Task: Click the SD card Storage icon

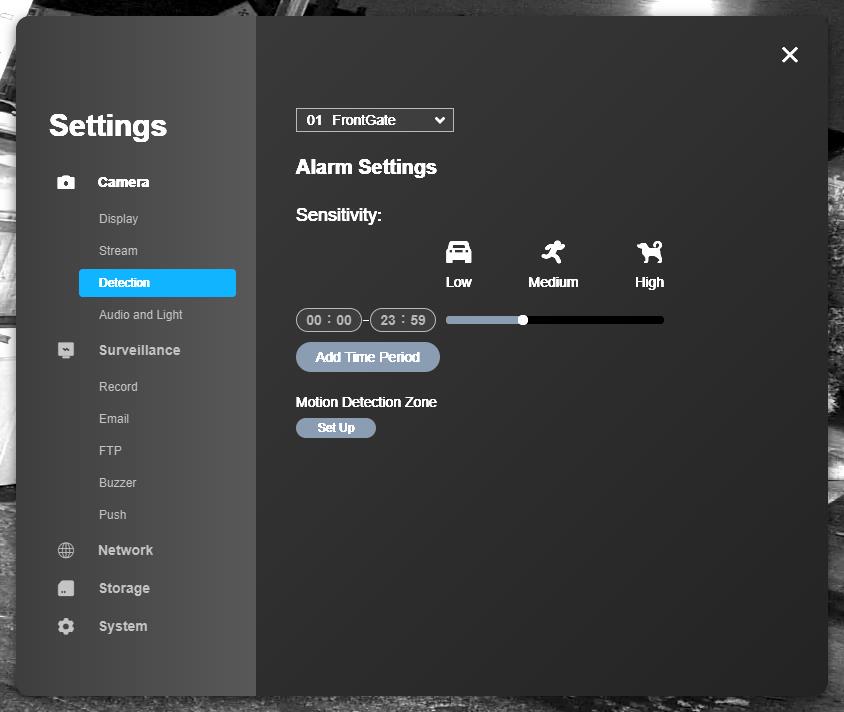Action: coord(66,588)
